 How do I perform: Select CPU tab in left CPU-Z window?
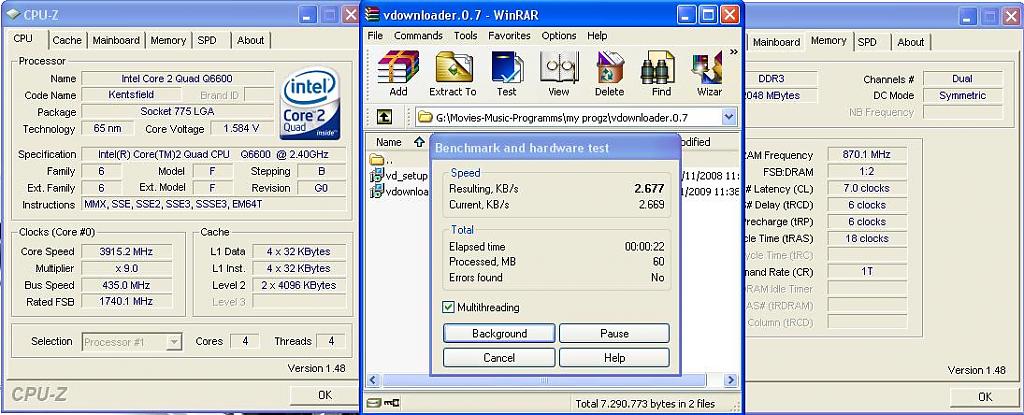click(24, 39)
